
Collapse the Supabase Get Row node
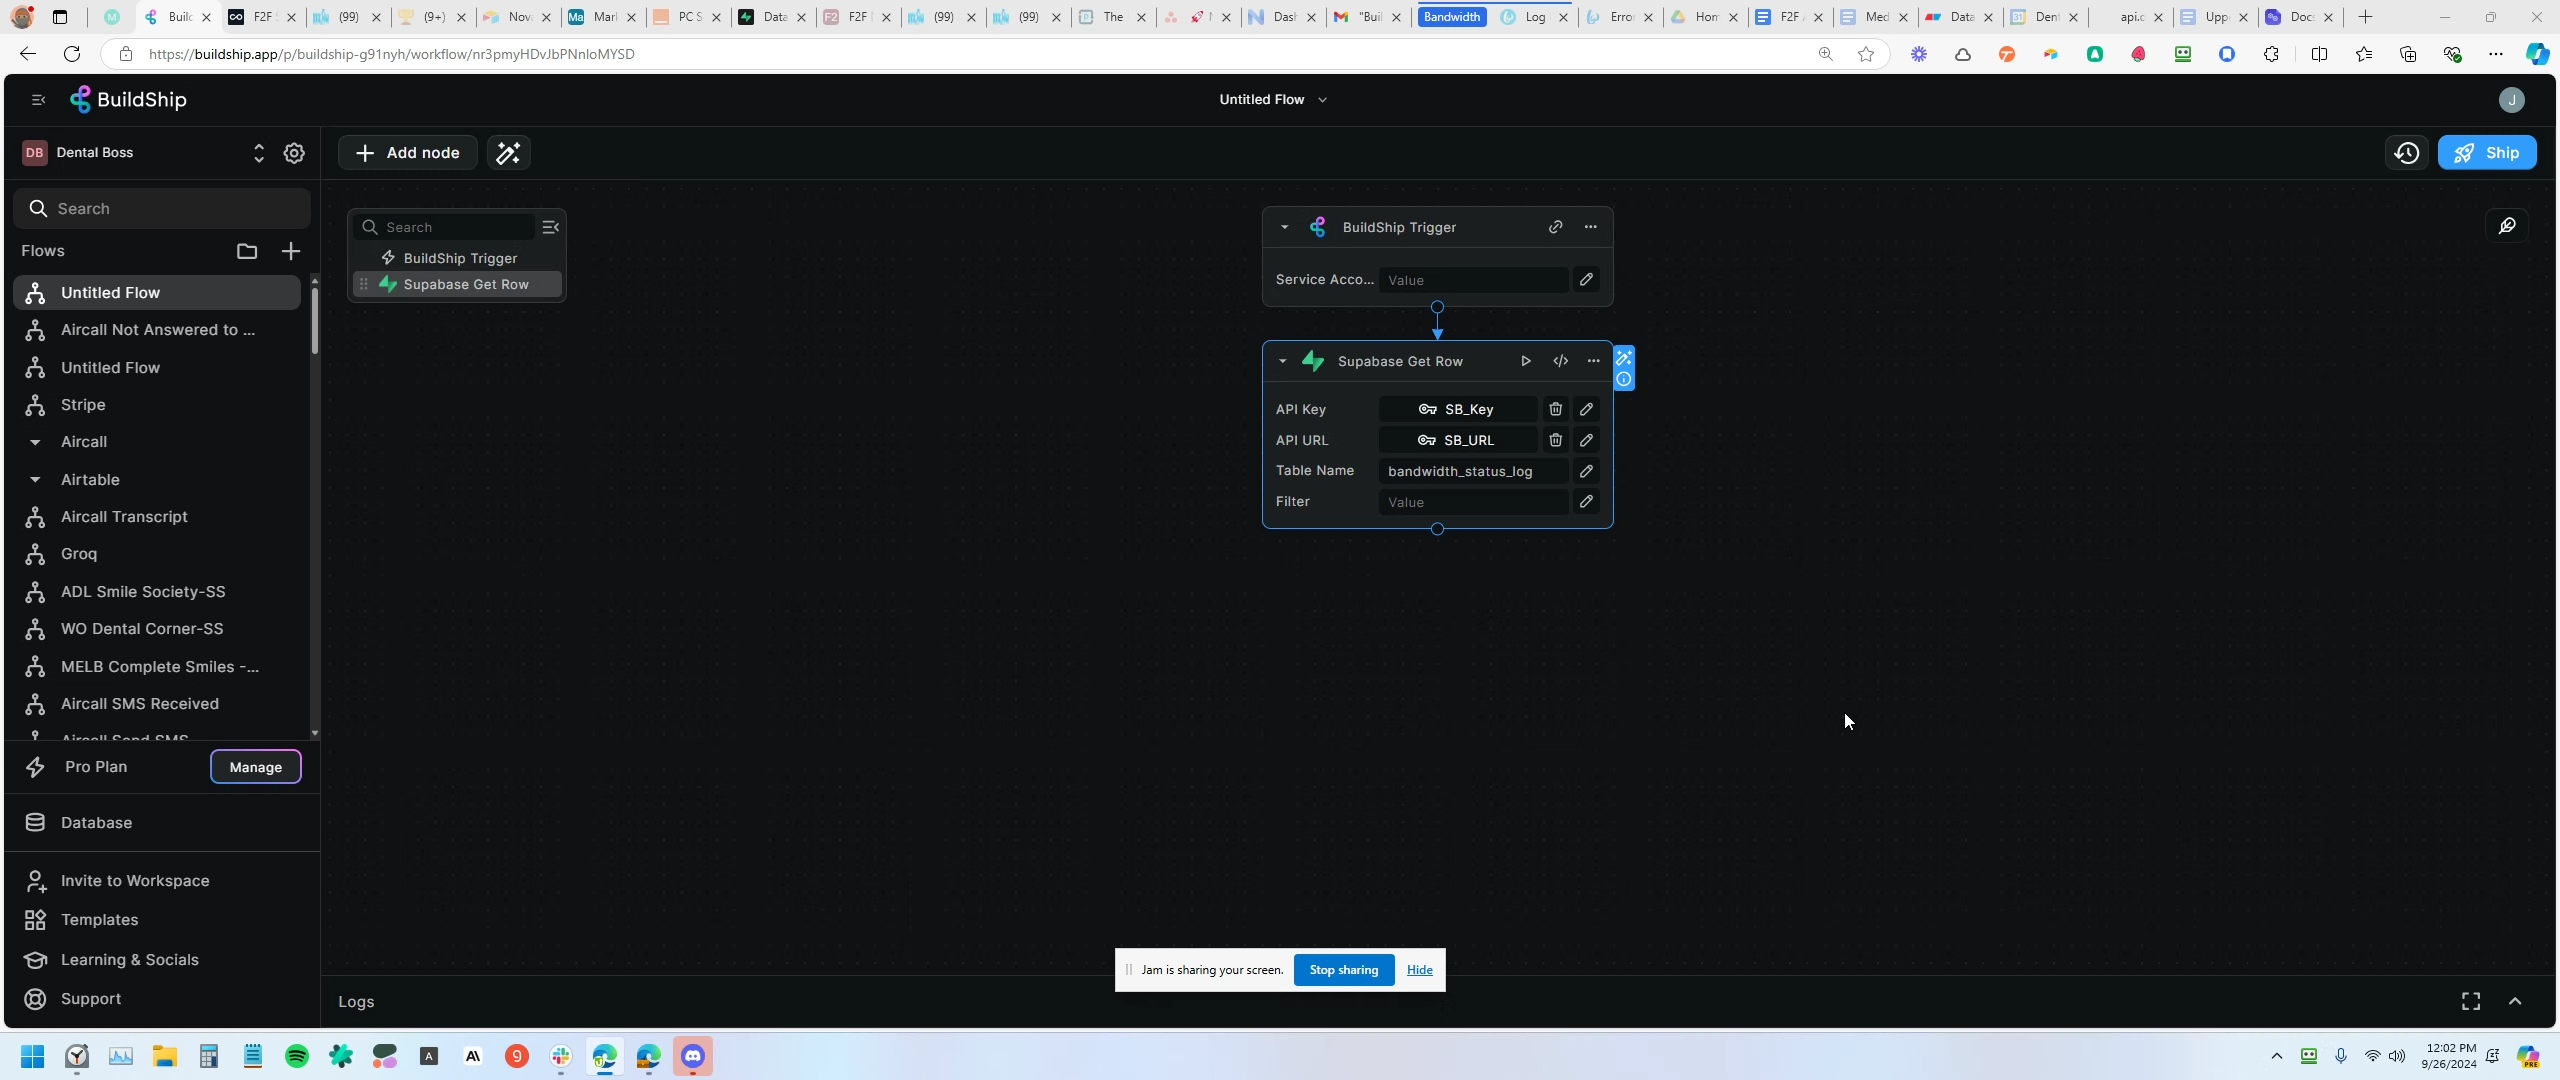click(x=1282, y=361)
